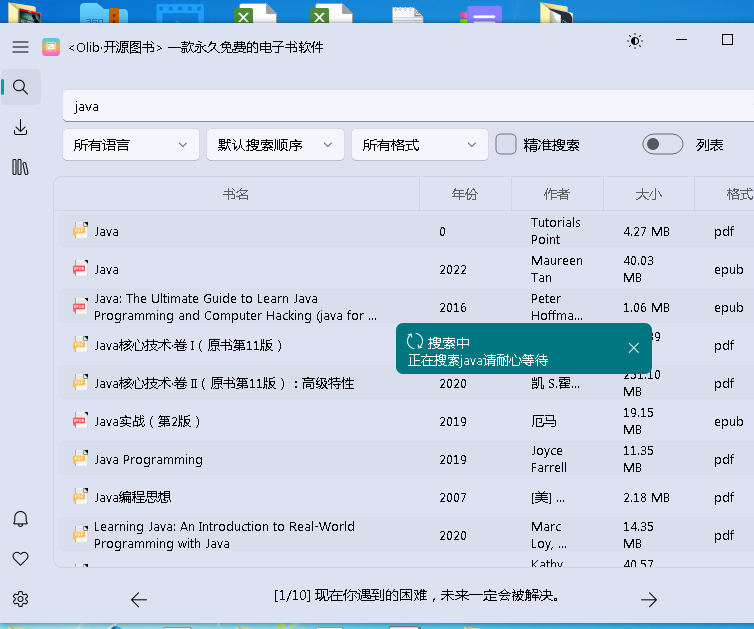Image resolution: width=754 pixels, height=629 pixels.
Task: Enable the 精准搜索 checkbox
Action: (x=506, y=144)
